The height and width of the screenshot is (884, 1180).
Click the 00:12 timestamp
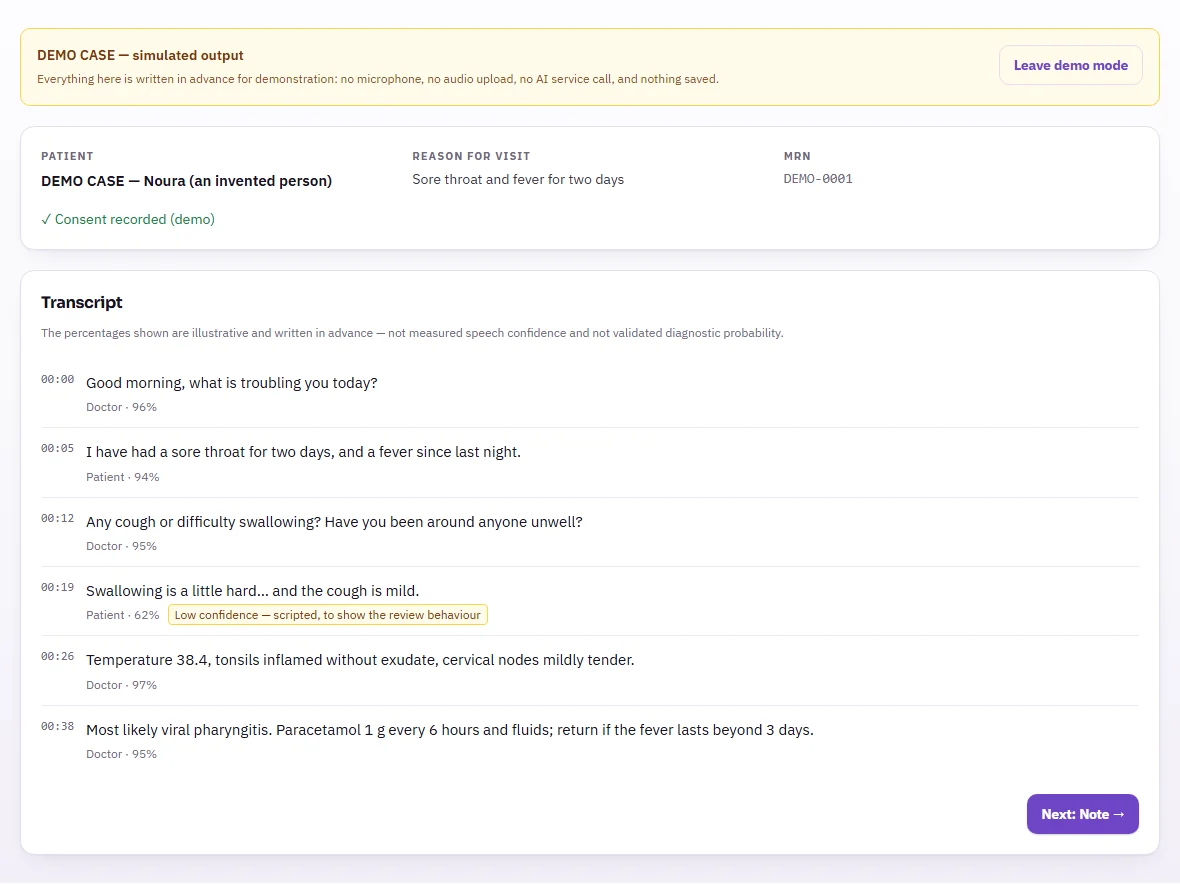(x=57, y=518)
